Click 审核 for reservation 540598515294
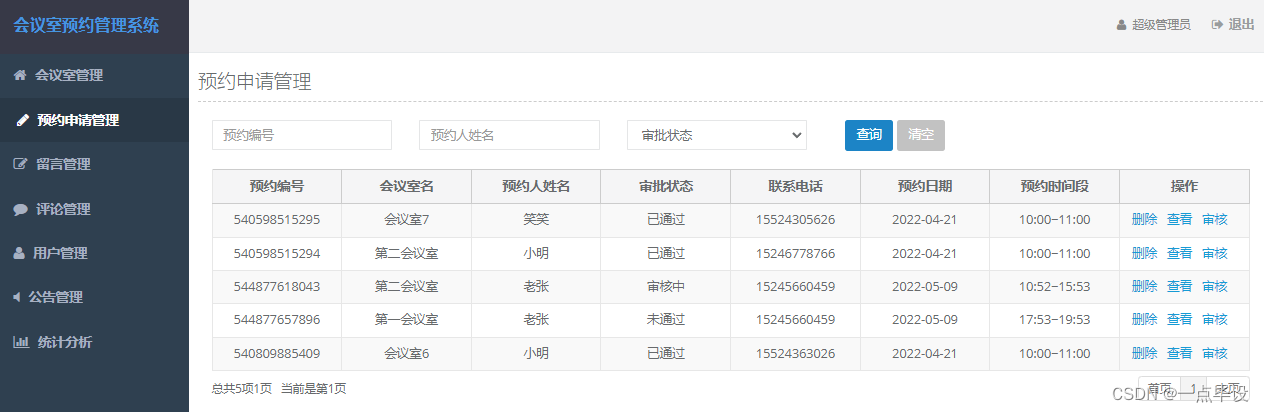Image resolution: width=1264 pixels, height=412 pixels. tap(1214, 254)
